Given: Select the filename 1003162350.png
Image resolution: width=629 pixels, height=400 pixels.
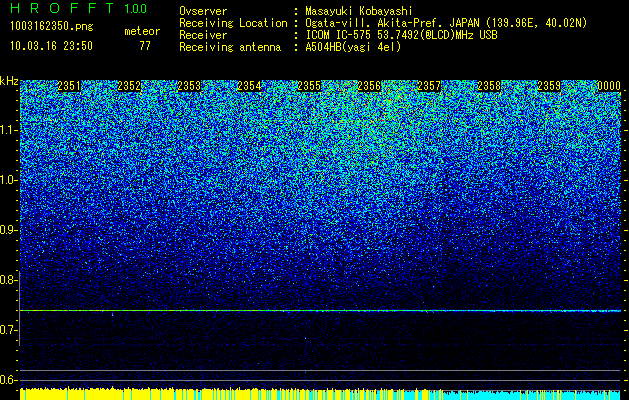Looking at the screenshot, I should click(x=52, y=27).
